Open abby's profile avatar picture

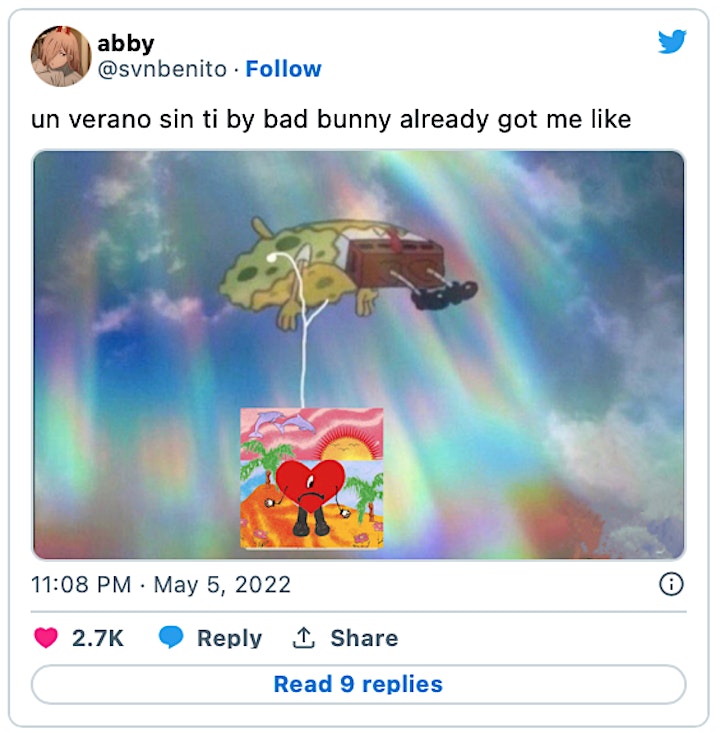(x=61, y=56)
